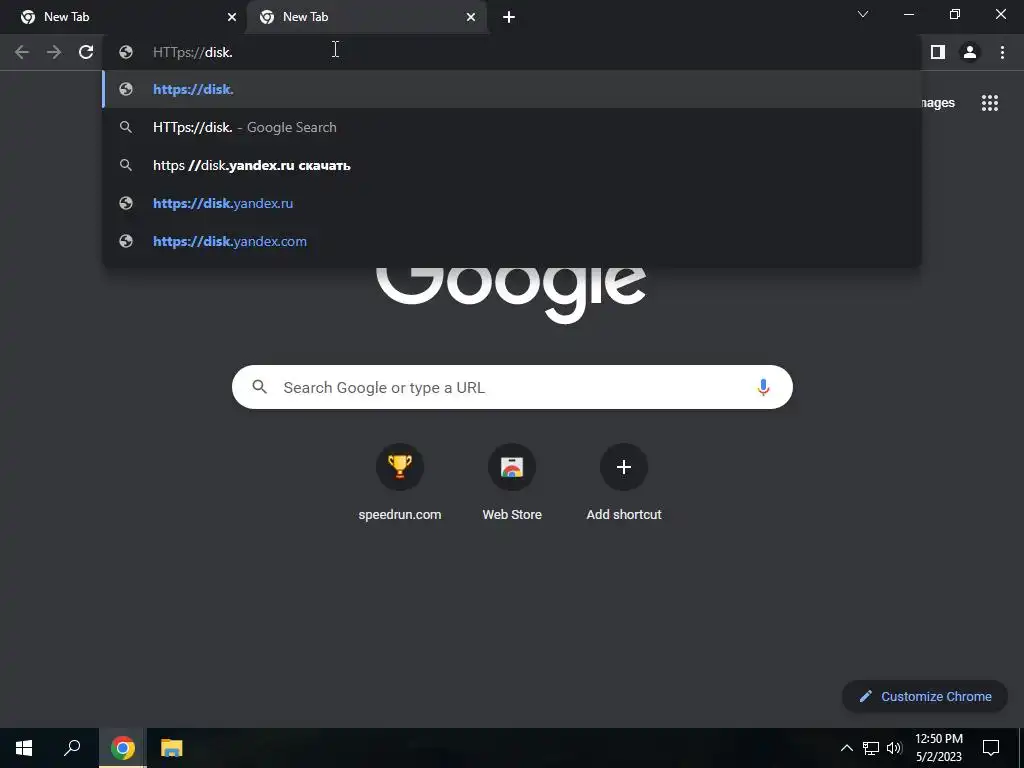Click address bar with HTTps://disk. text
1024x768 pixels.
[511, 52]
